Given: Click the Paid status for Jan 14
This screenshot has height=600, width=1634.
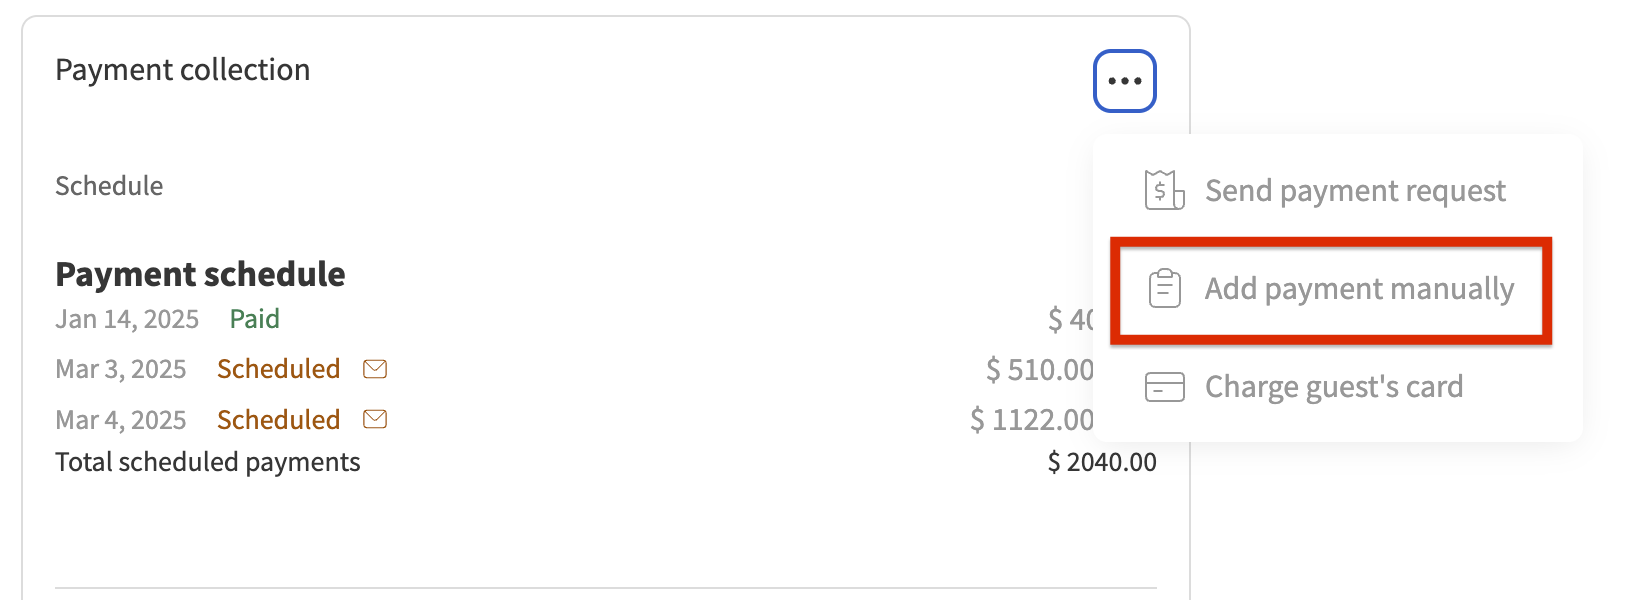Looking at the screenshot, I should [254, 319].
